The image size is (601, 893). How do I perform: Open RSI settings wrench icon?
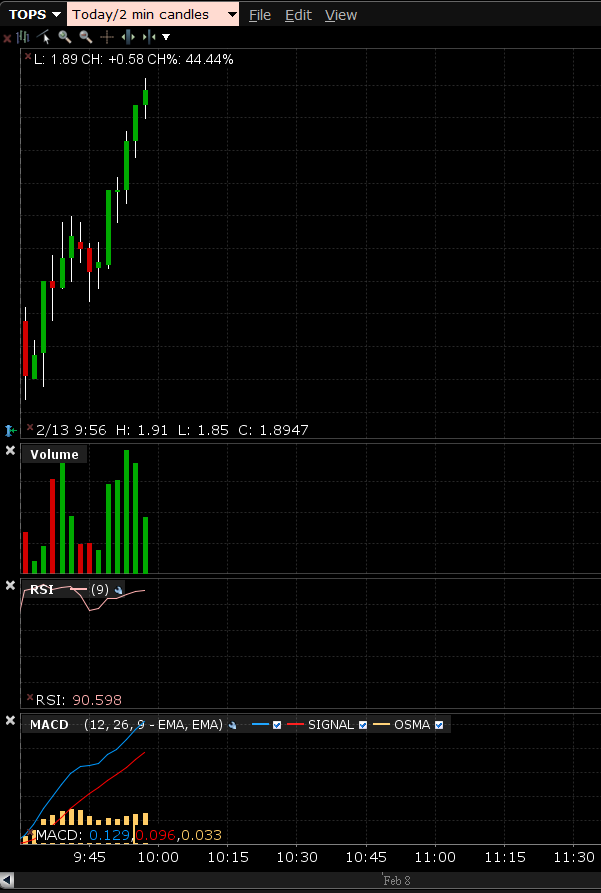pyautogui.click(x=118, y=590)
